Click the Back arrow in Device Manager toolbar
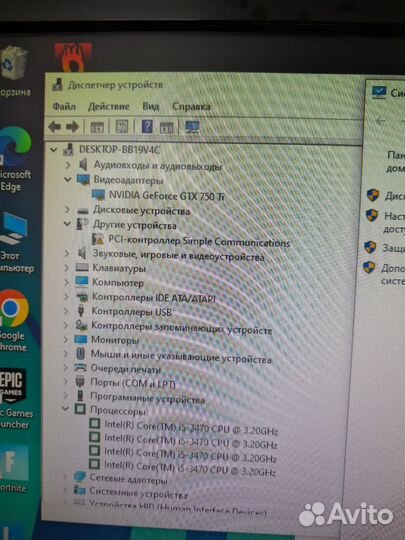405x540 pixels. [54, 127]
